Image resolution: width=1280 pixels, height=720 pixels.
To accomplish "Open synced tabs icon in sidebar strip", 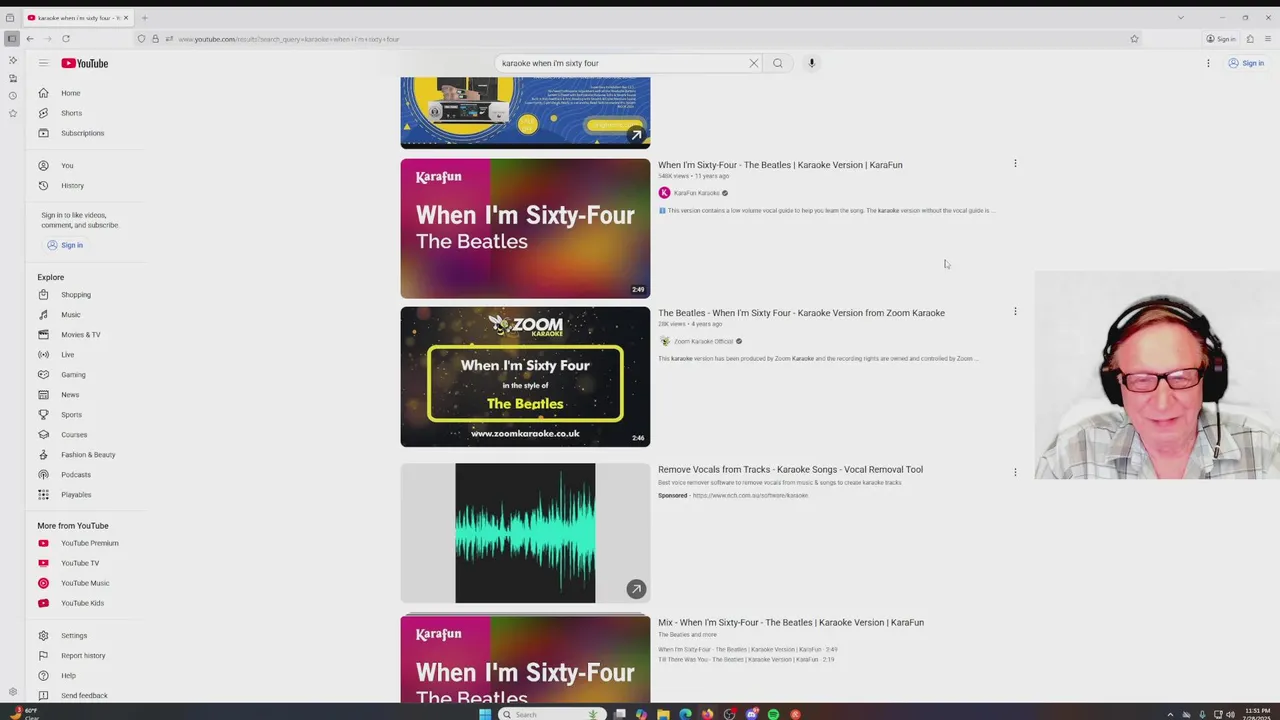I will (x=12, y=78).
